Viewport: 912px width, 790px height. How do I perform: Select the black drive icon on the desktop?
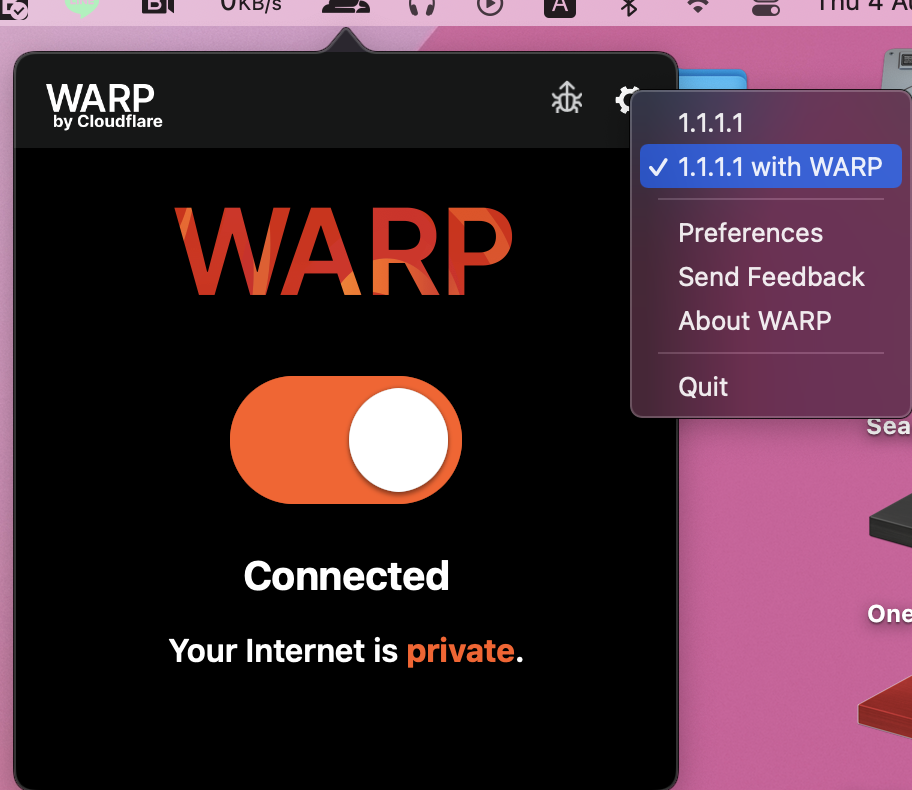pos(891,521)
